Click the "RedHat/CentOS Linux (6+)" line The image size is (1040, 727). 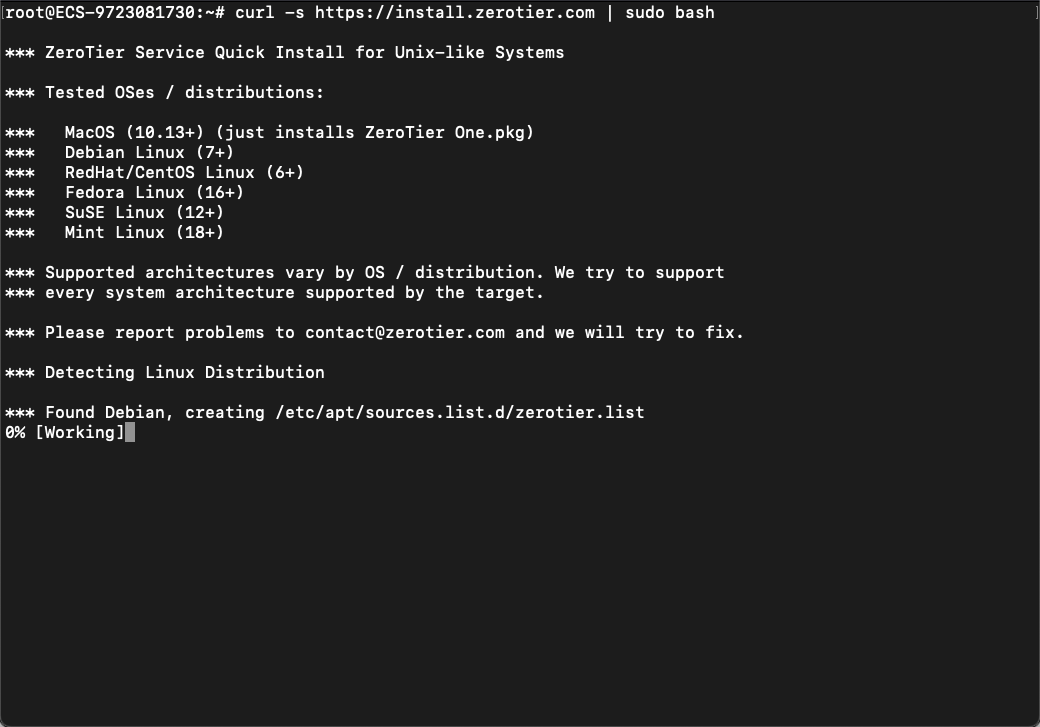point(184,173)
